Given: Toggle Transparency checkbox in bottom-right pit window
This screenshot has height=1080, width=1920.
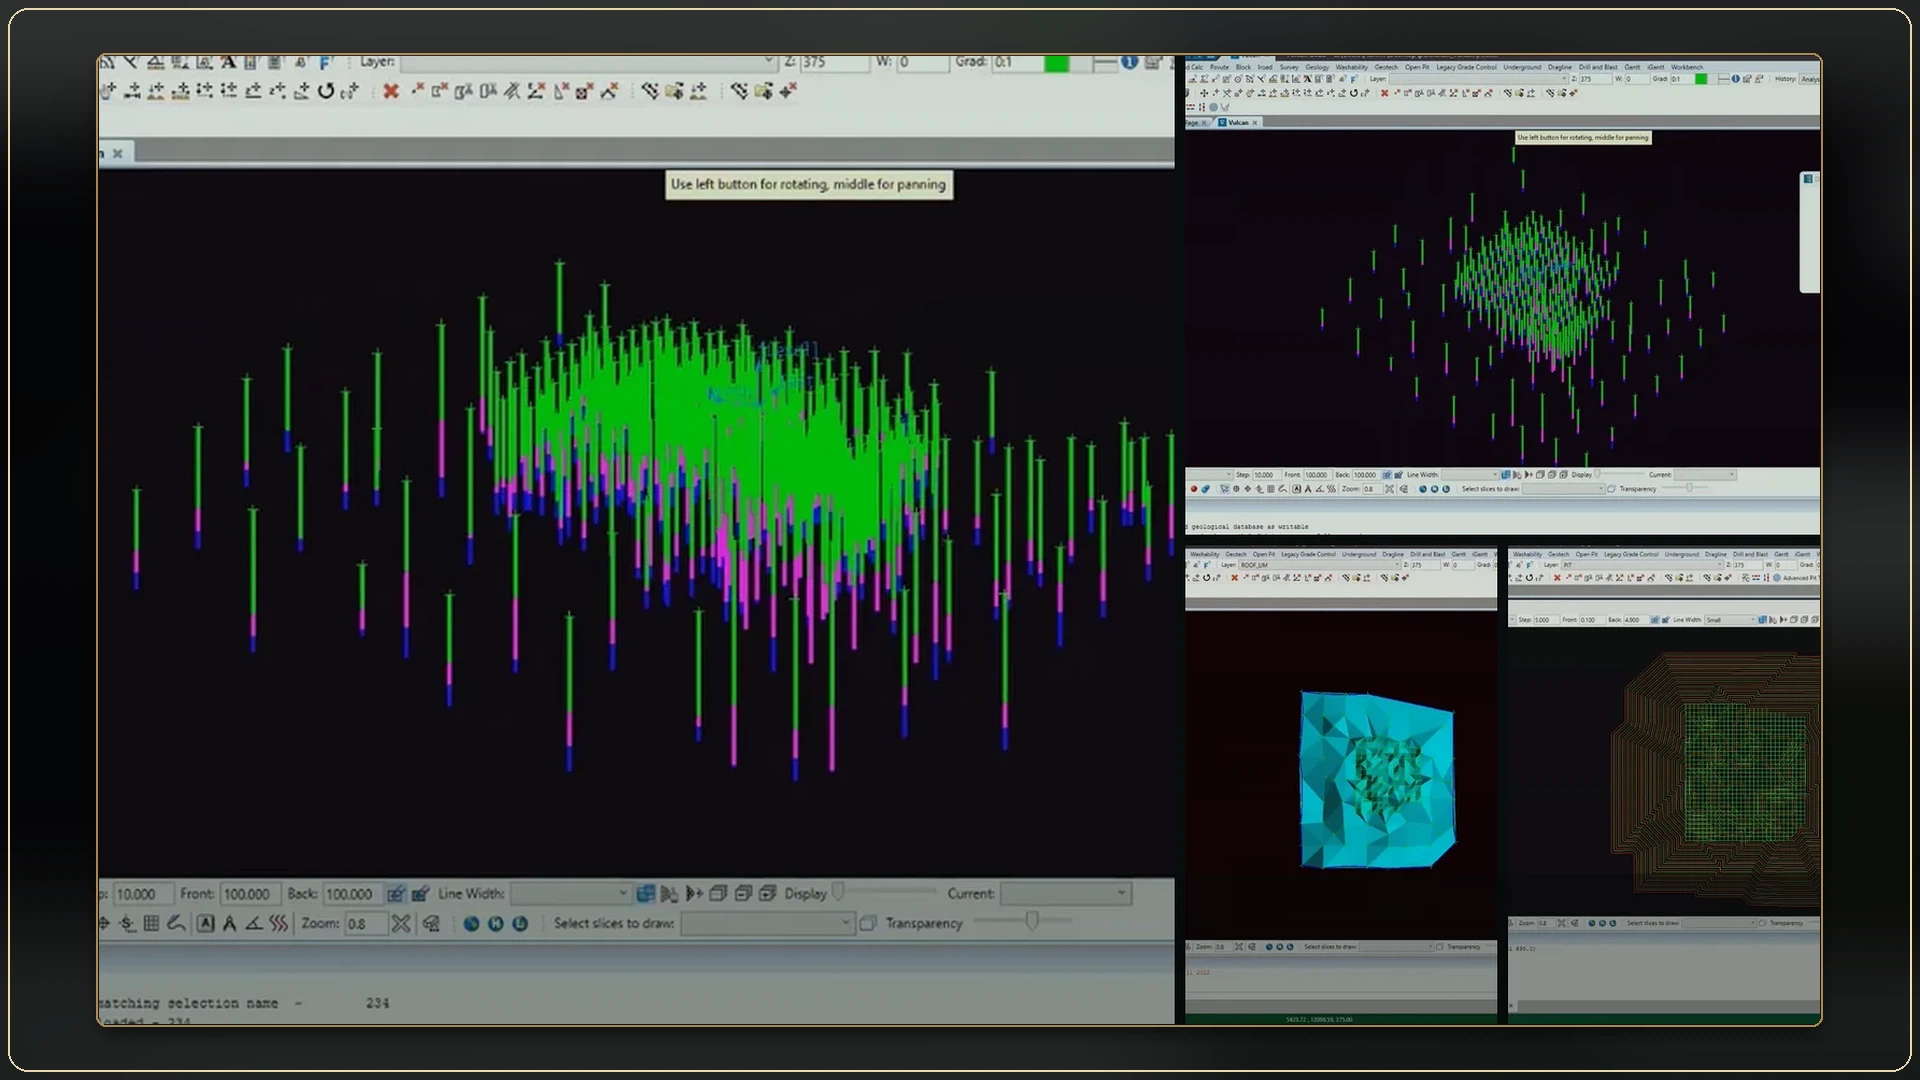Looking at the screenshot, I should pyautogui.click(x=1763, y=923).
